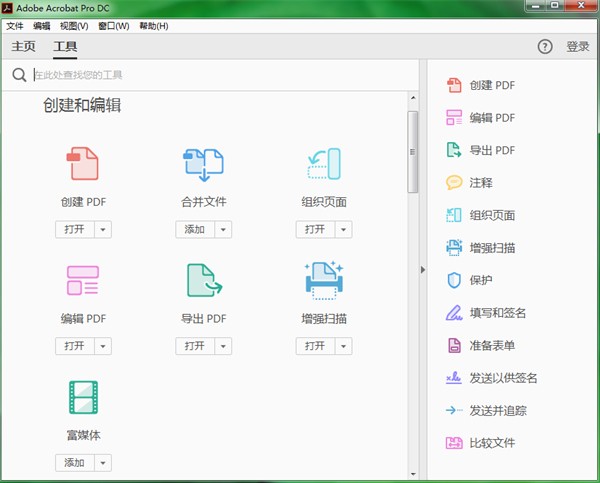Click 打开 button under 创建 PDF
The height and width of the screenshot is (483, 600).
[x=75, y=229]
